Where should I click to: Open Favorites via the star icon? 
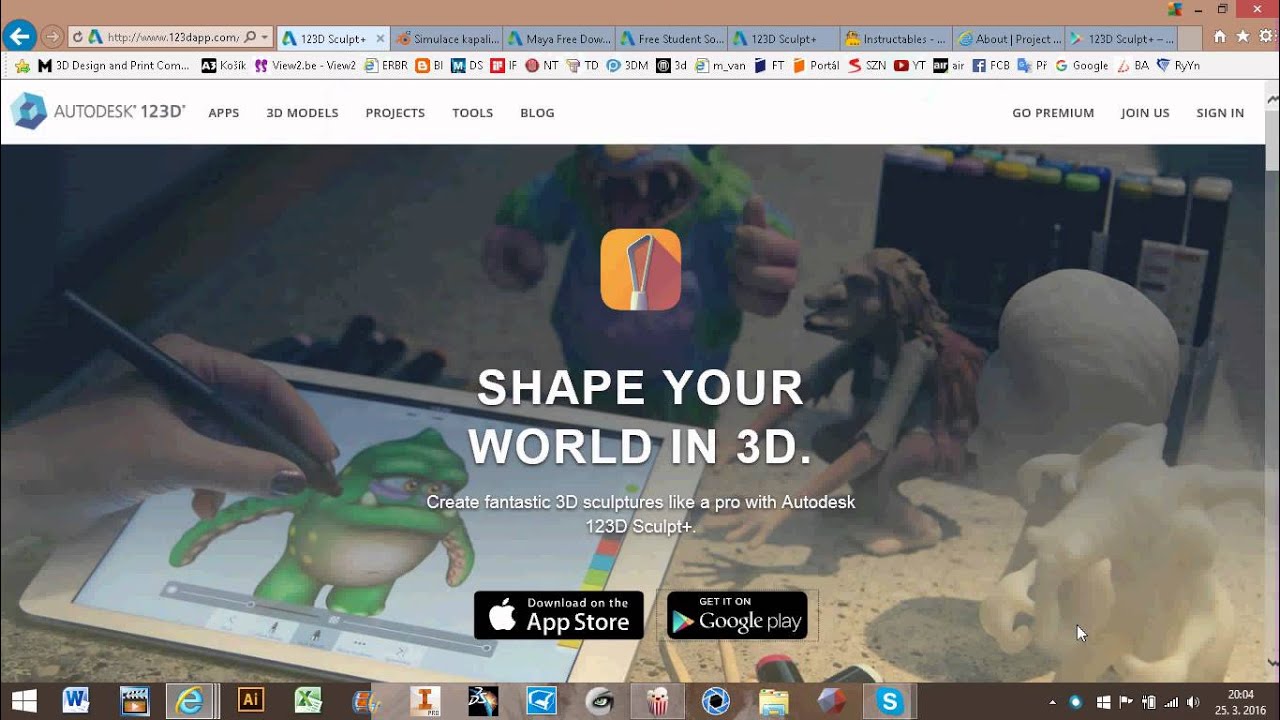[x=1243, y=37]
